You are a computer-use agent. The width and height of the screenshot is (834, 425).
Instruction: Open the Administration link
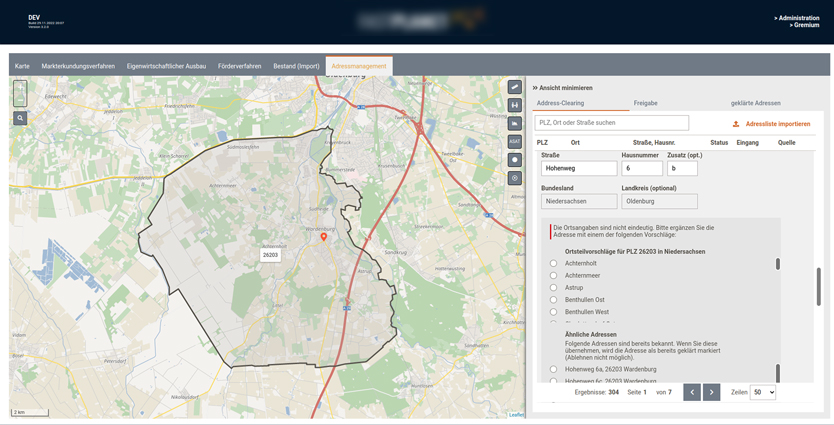tap(796, 18)
